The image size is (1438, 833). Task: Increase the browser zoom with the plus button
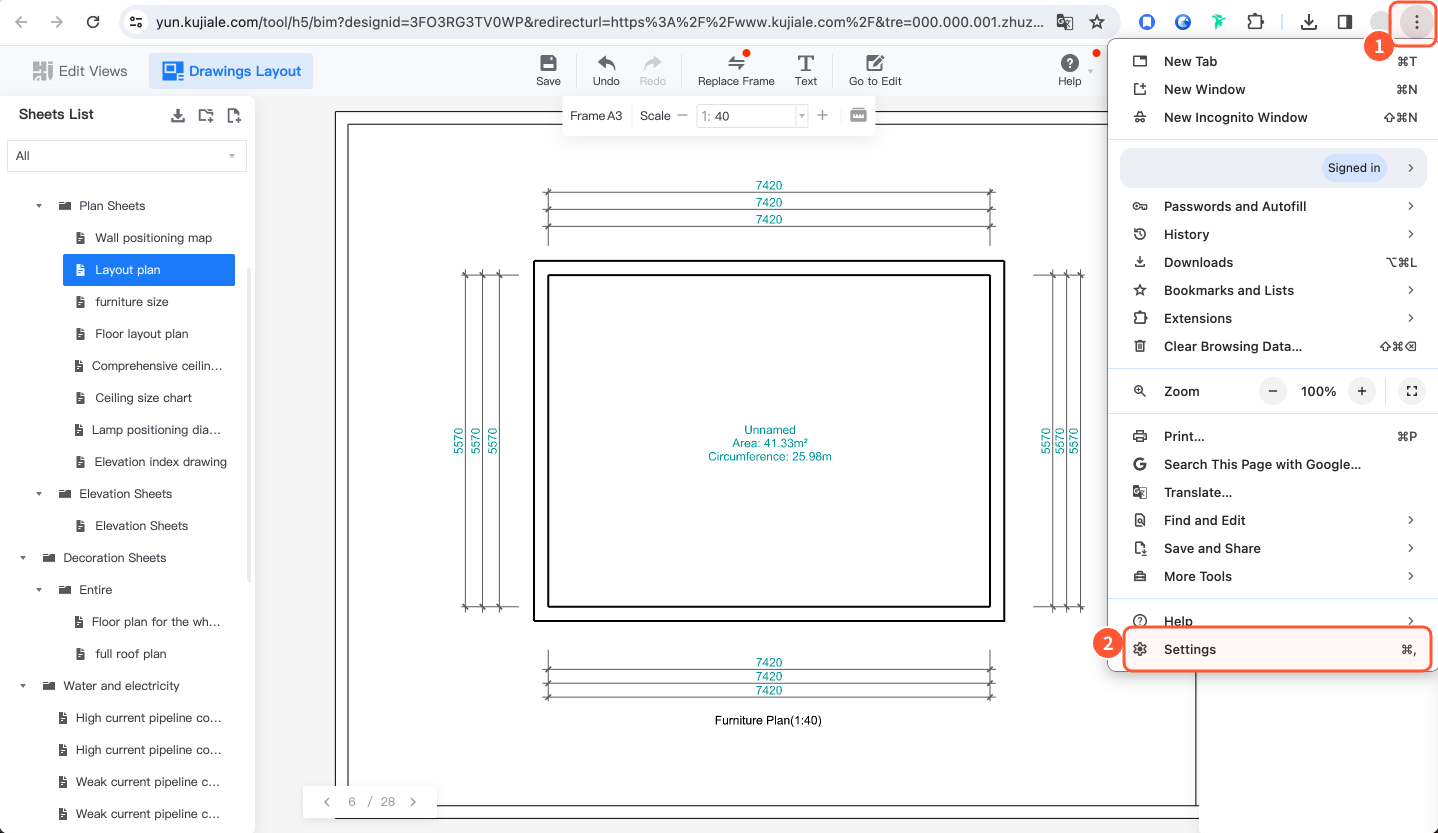1361,391
